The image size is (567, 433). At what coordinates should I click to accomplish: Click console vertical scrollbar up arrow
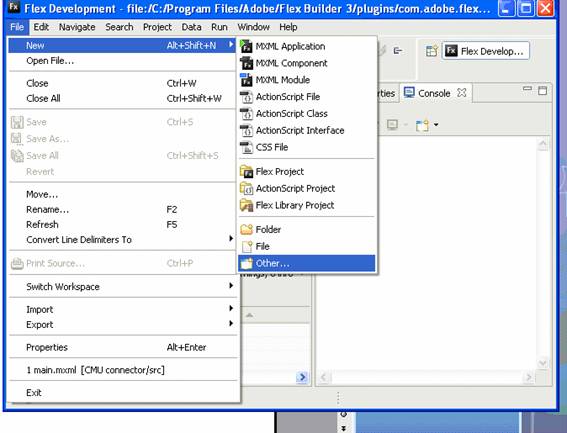point(543,145)
